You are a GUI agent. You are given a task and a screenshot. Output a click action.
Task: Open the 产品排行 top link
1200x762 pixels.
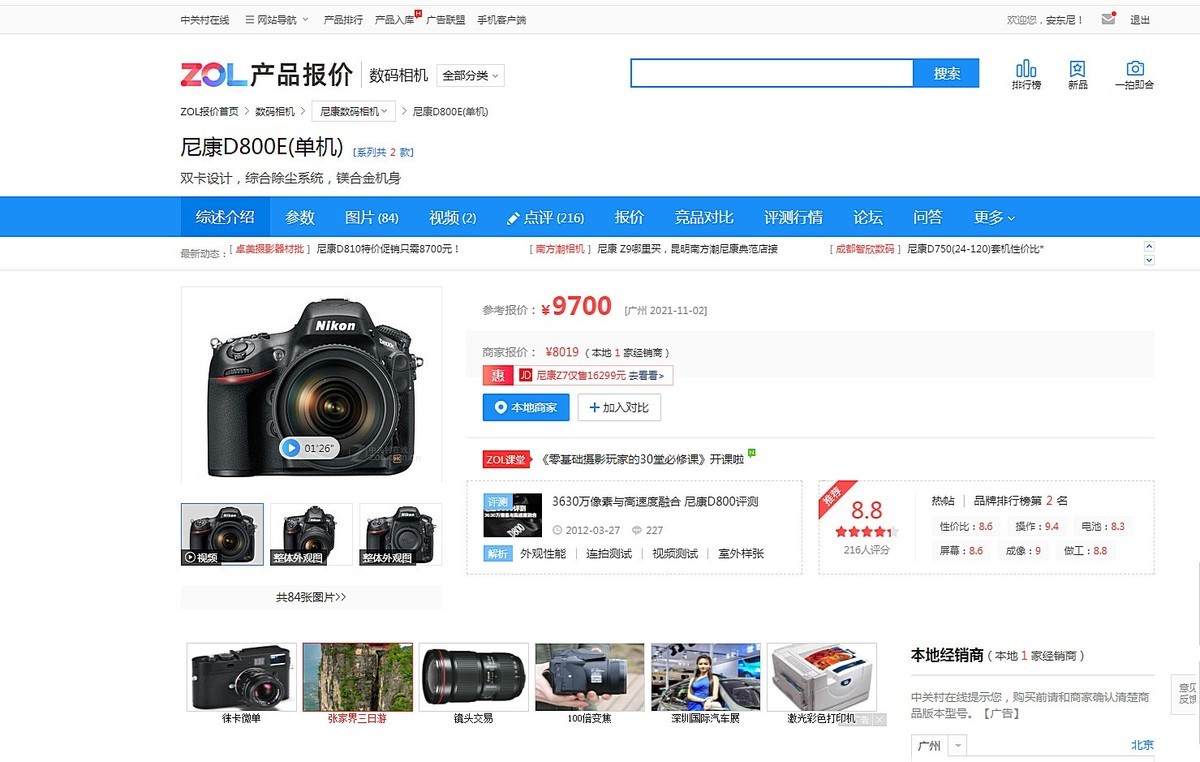[343, 19]
